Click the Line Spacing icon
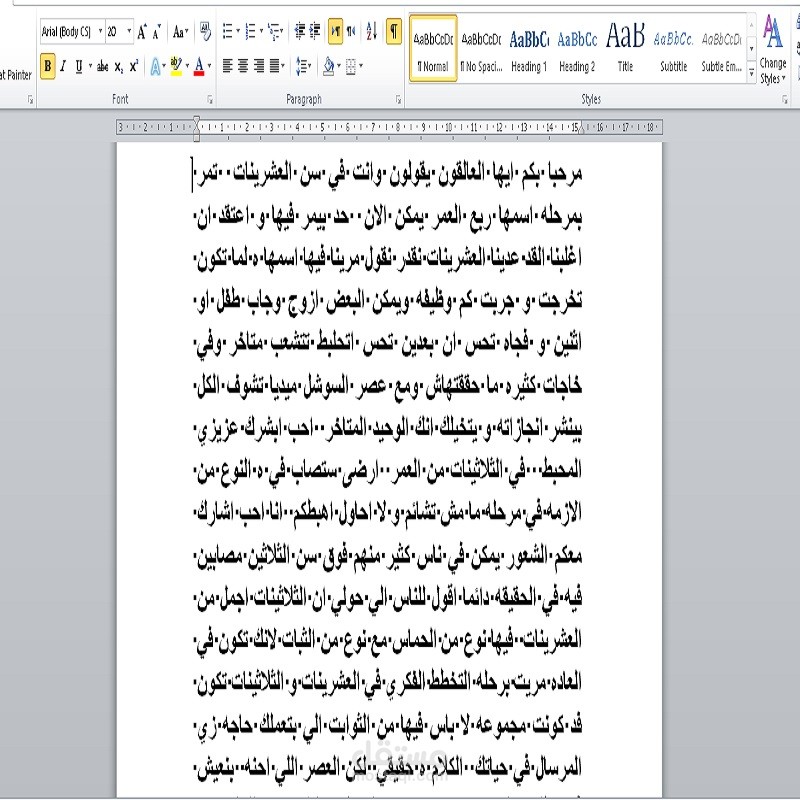The height and width of the screenshot is (800, 800). tap(302, 66)
